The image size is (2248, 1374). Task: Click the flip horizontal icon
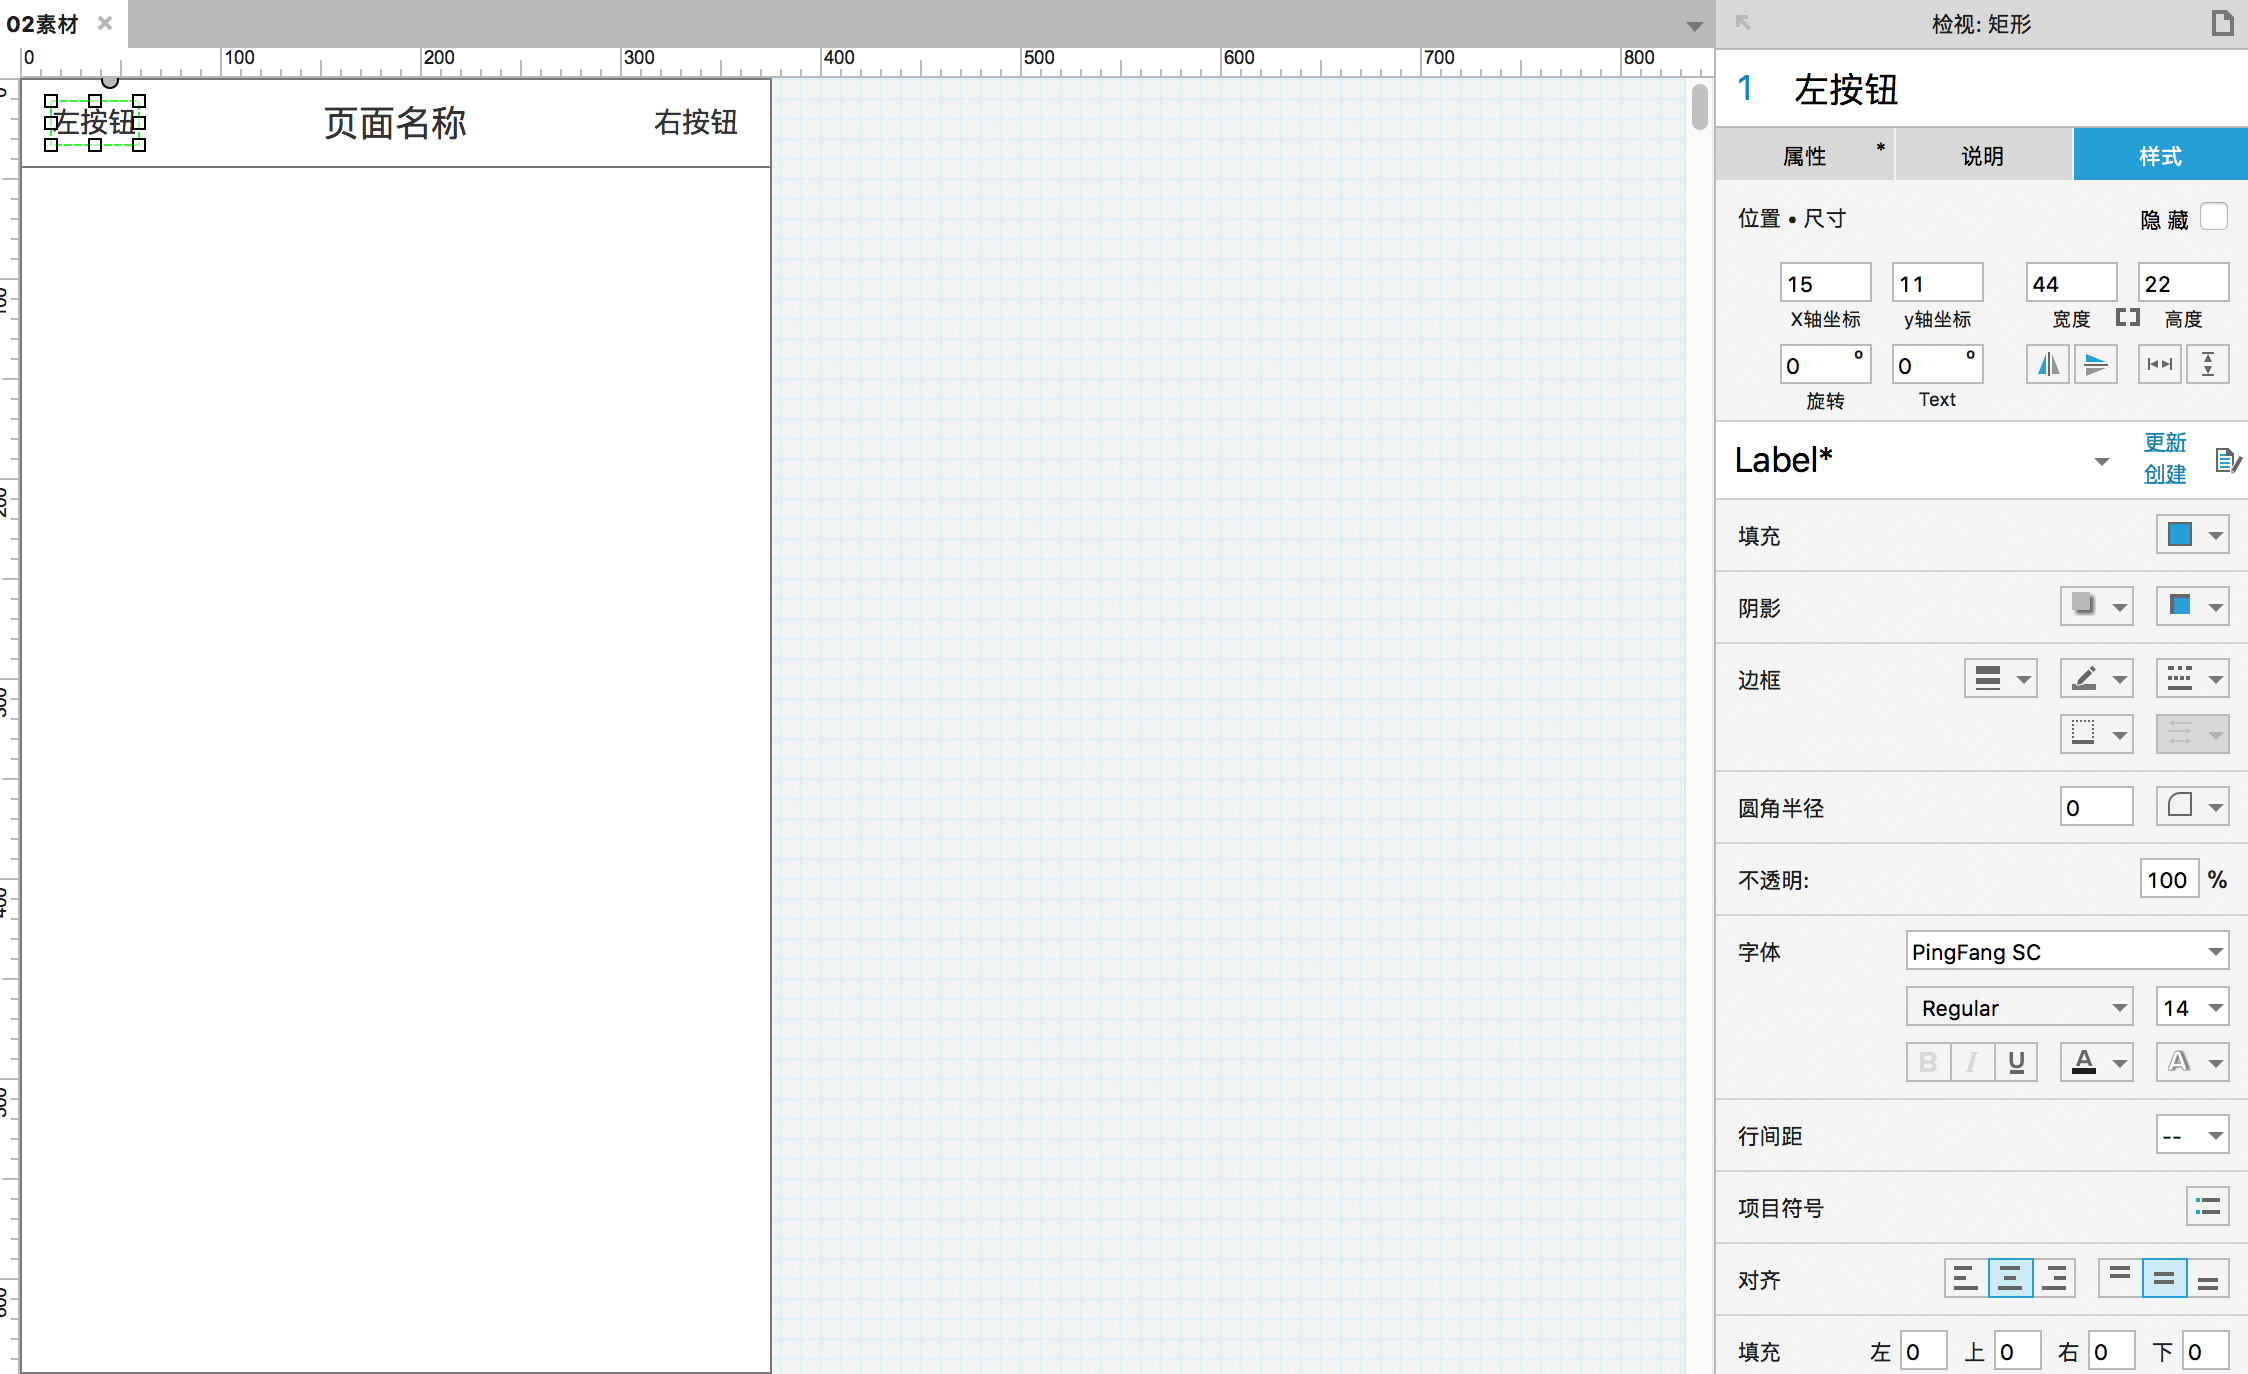coord(2048,364)
